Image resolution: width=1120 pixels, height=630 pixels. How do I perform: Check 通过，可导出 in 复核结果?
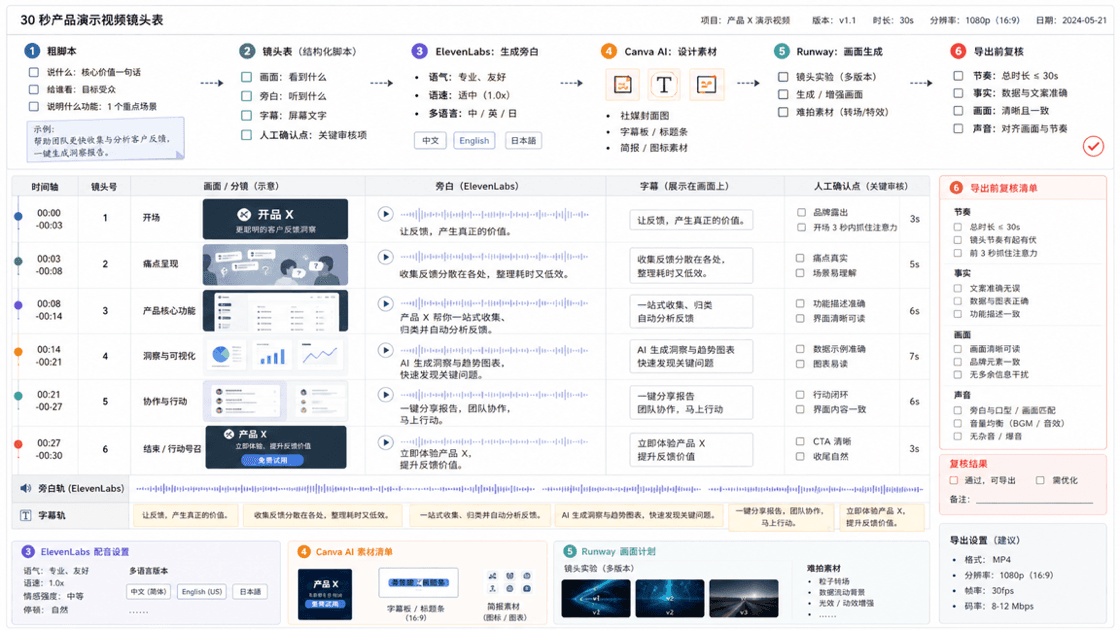coord(954,480)
